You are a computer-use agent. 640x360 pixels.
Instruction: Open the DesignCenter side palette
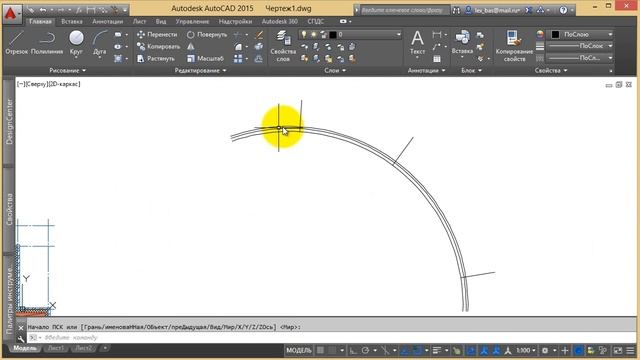tap(9, 121)
